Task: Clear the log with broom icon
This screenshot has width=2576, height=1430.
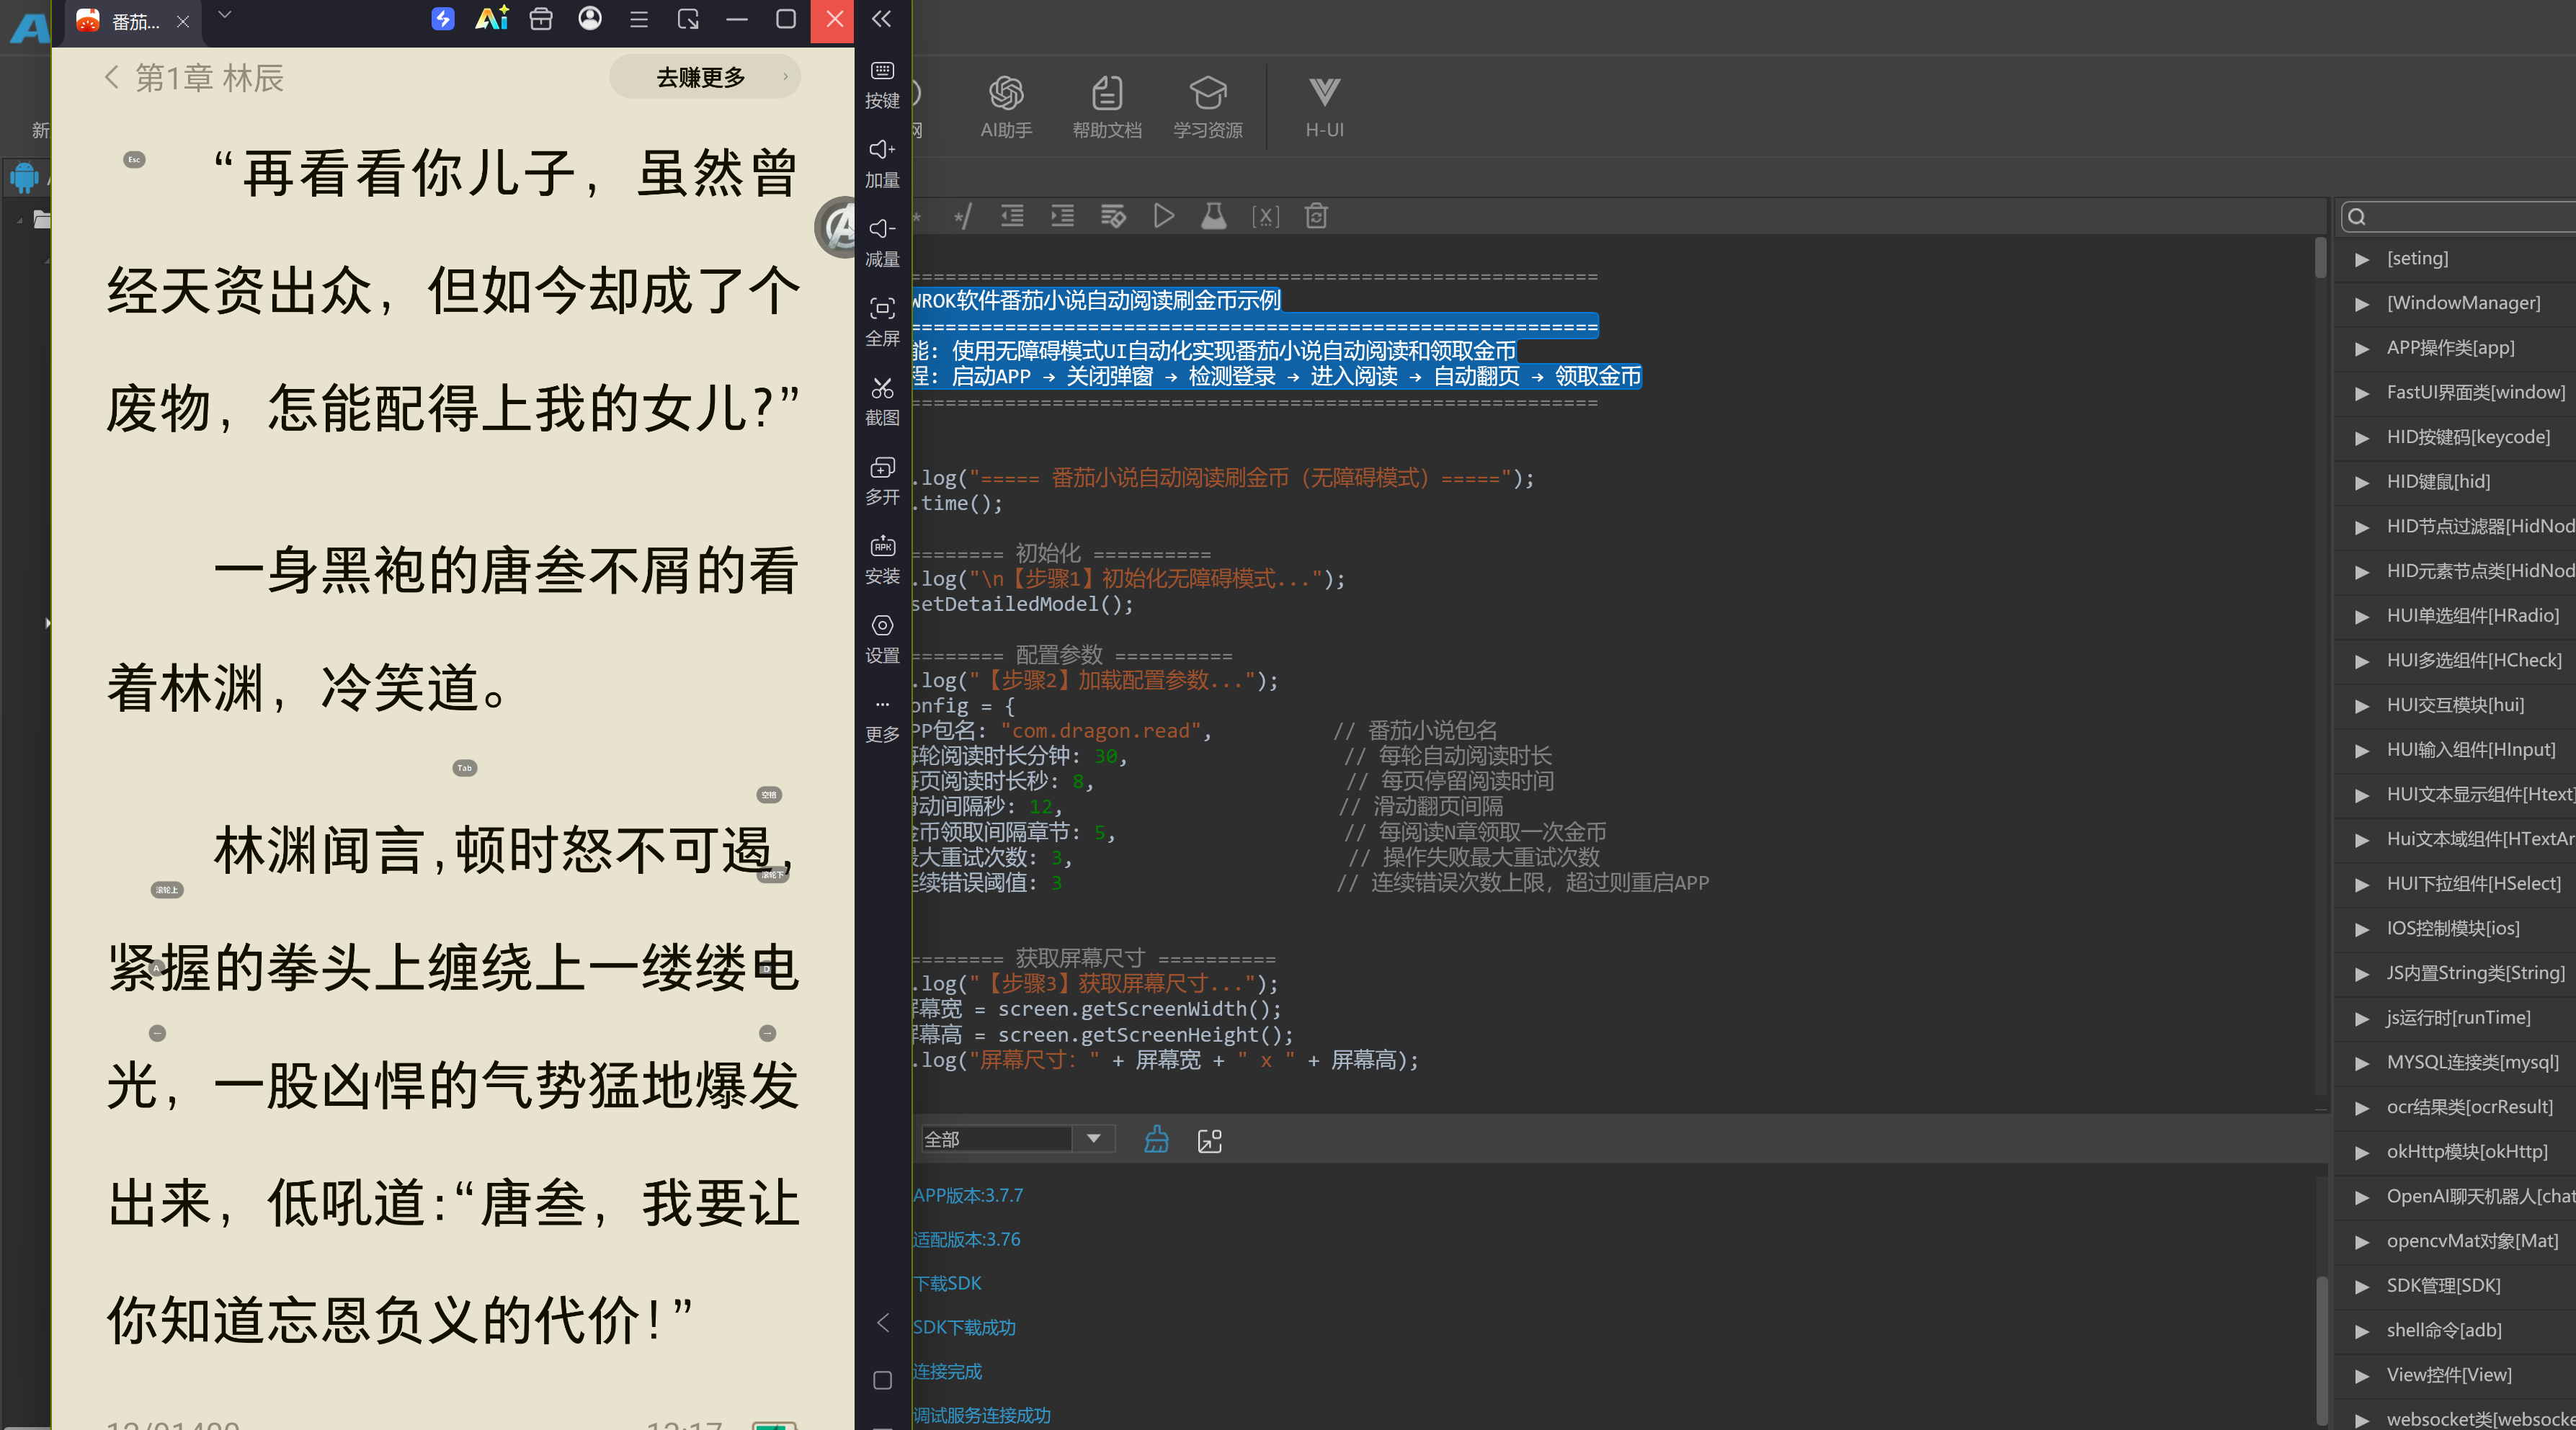Action: pyautogui.click(x=1156, y=1140)
